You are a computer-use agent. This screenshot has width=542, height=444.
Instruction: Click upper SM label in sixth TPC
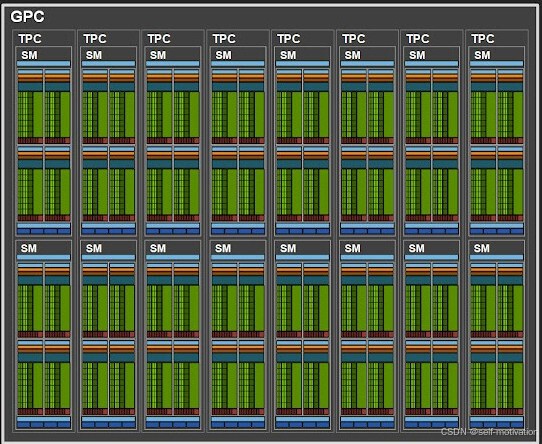(353, 55)
